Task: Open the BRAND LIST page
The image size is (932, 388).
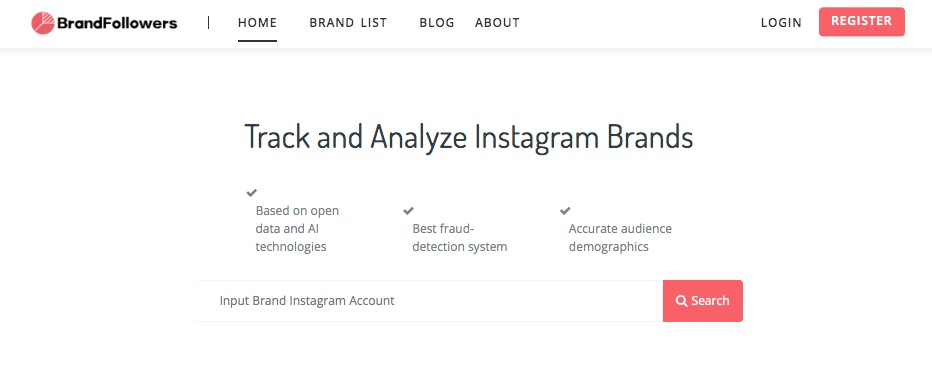Action: pos(348,23)
